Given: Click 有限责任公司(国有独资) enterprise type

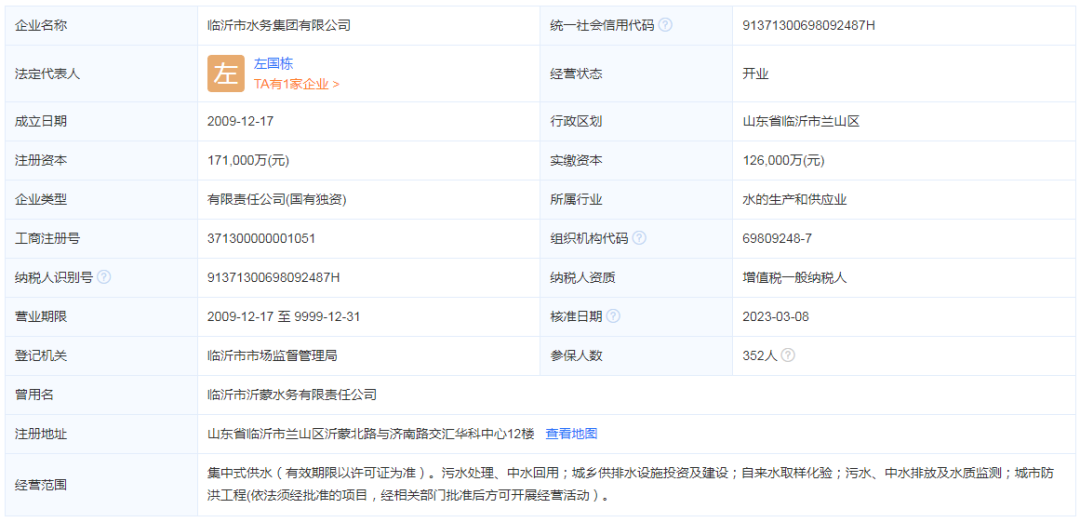Looking at the screenshot, I should (x=276, y=200).
